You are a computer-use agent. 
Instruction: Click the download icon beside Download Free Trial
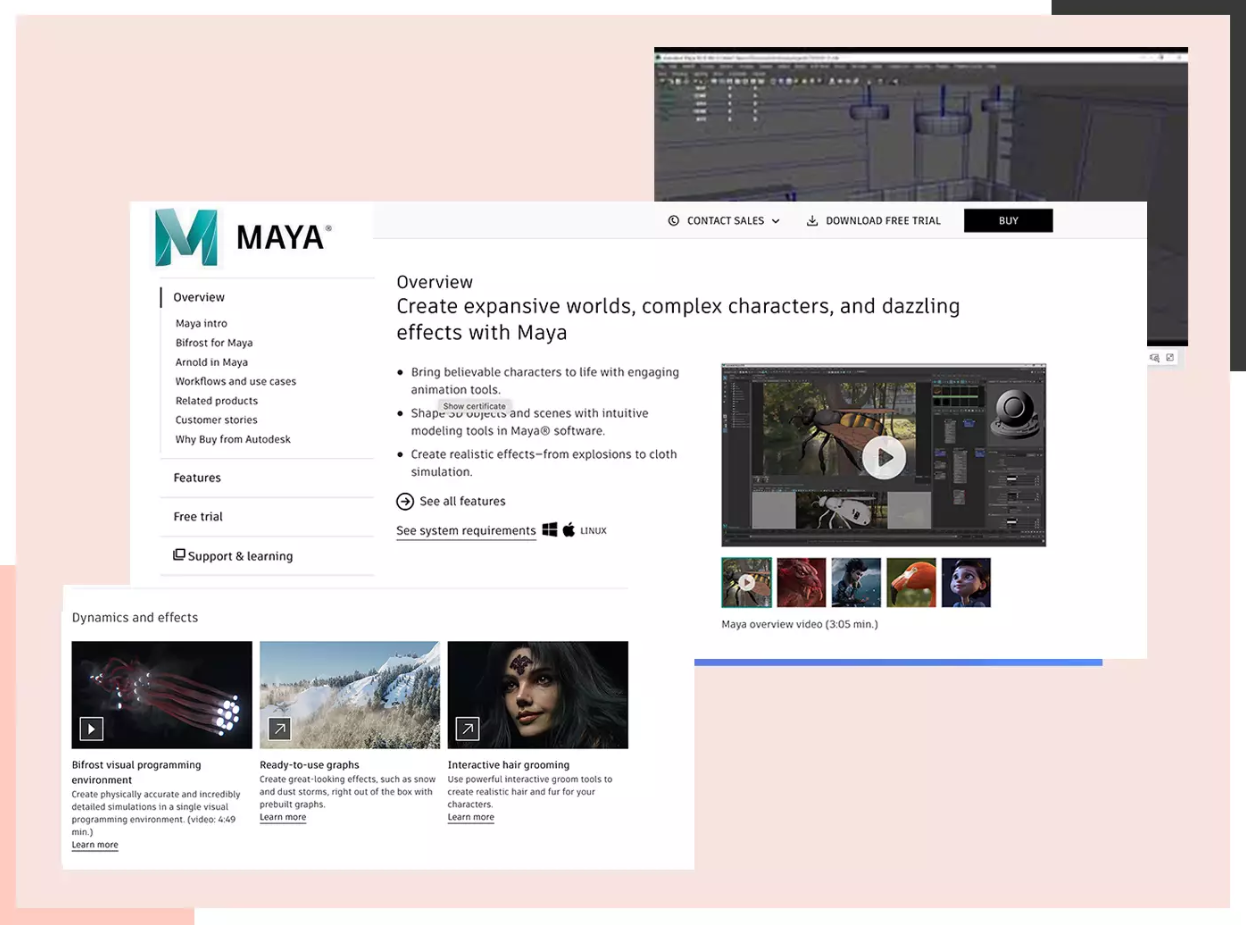click(x=812, y=221)
